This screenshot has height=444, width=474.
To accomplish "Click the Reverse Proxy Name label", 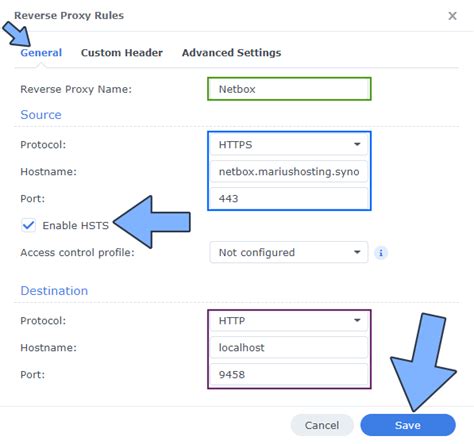I will tap(76, 89).
